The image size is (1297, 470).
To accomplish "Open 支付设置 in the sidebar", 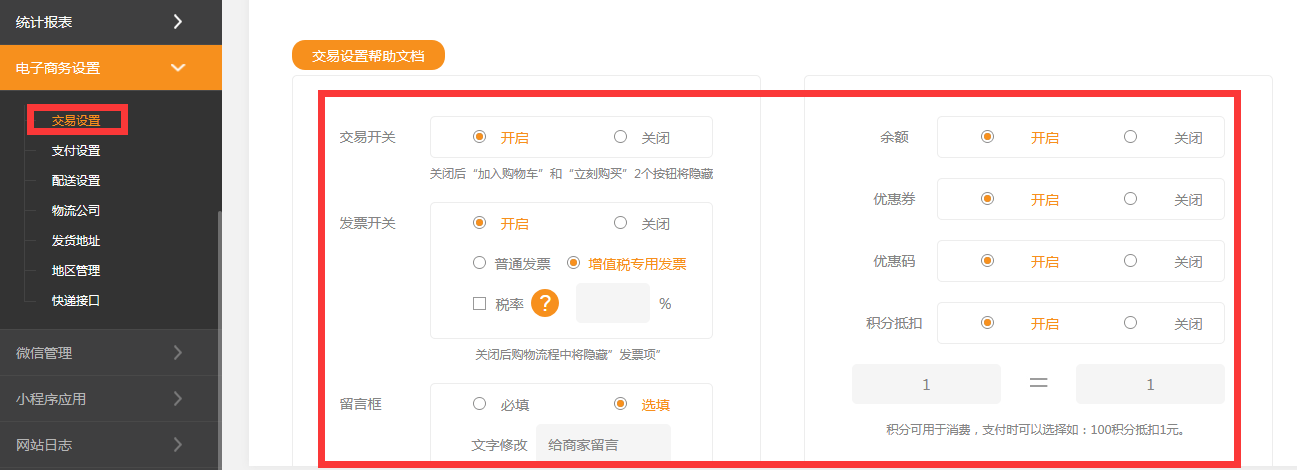I will [76, 151].
